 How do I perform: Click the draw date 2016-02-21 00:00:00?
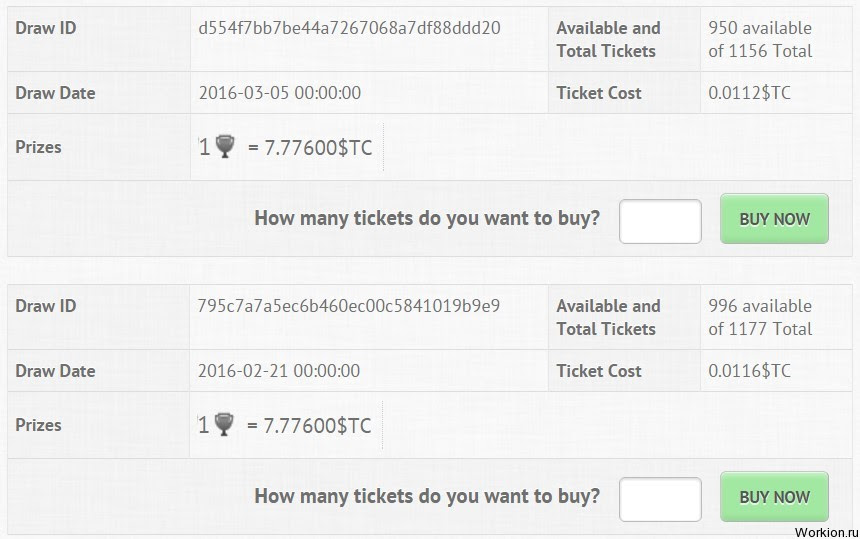(279, 371)
